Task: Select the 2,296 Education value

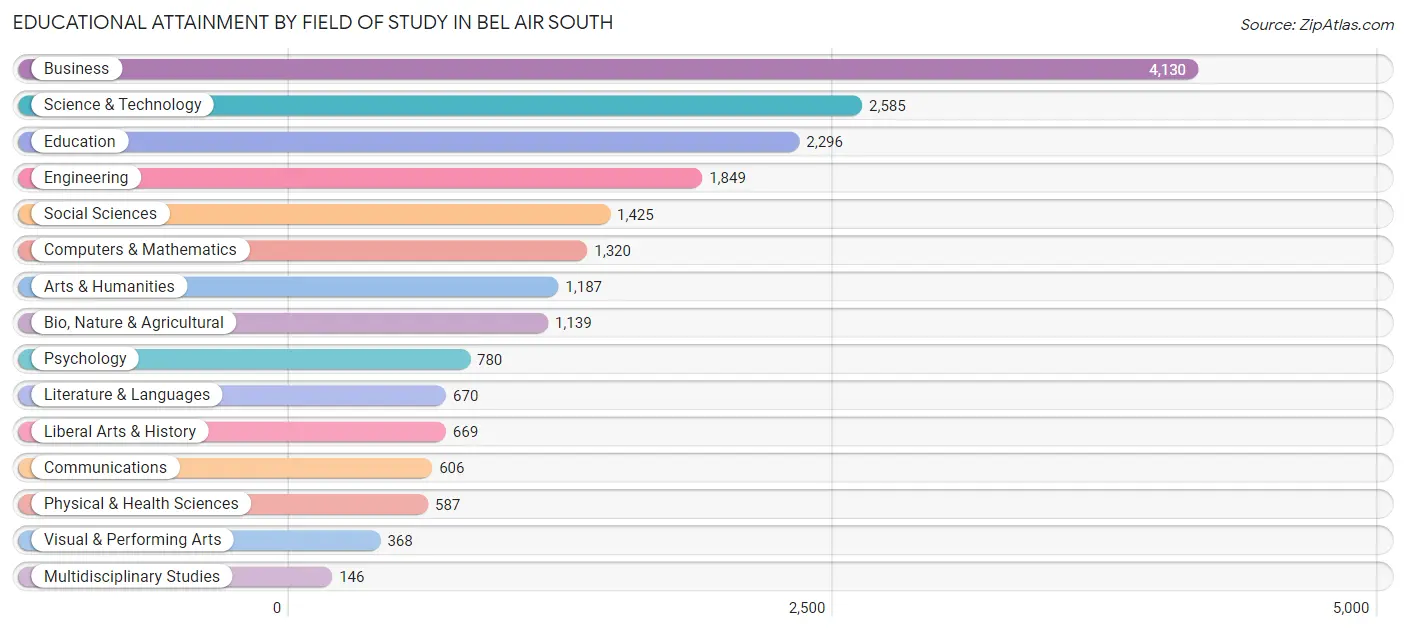Action: [824, 142]
